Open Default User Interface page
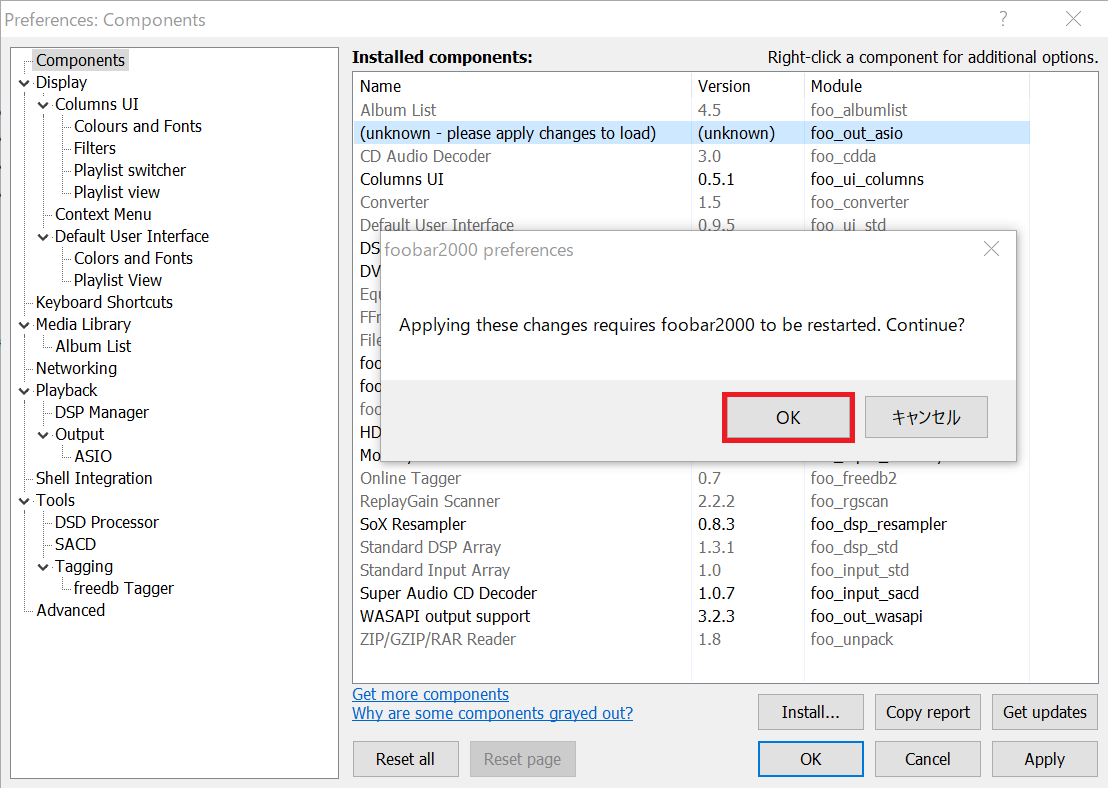Viewport: 1108px width, 788px height. 132,235
